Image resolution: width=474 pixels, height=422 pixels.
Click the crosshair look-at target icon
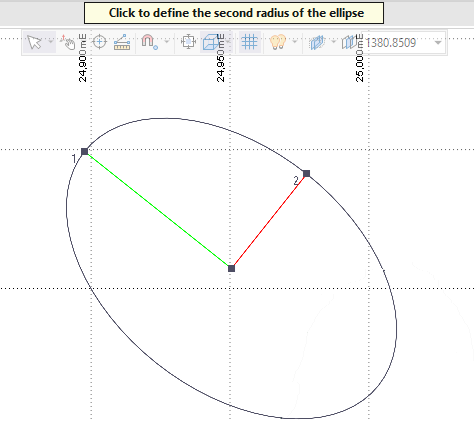99,42
